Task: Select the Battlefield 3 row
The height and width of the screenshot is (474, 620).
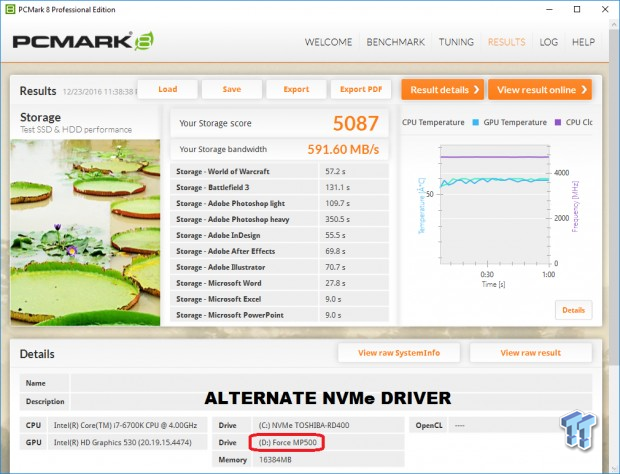Action: (x=279, y=187)
